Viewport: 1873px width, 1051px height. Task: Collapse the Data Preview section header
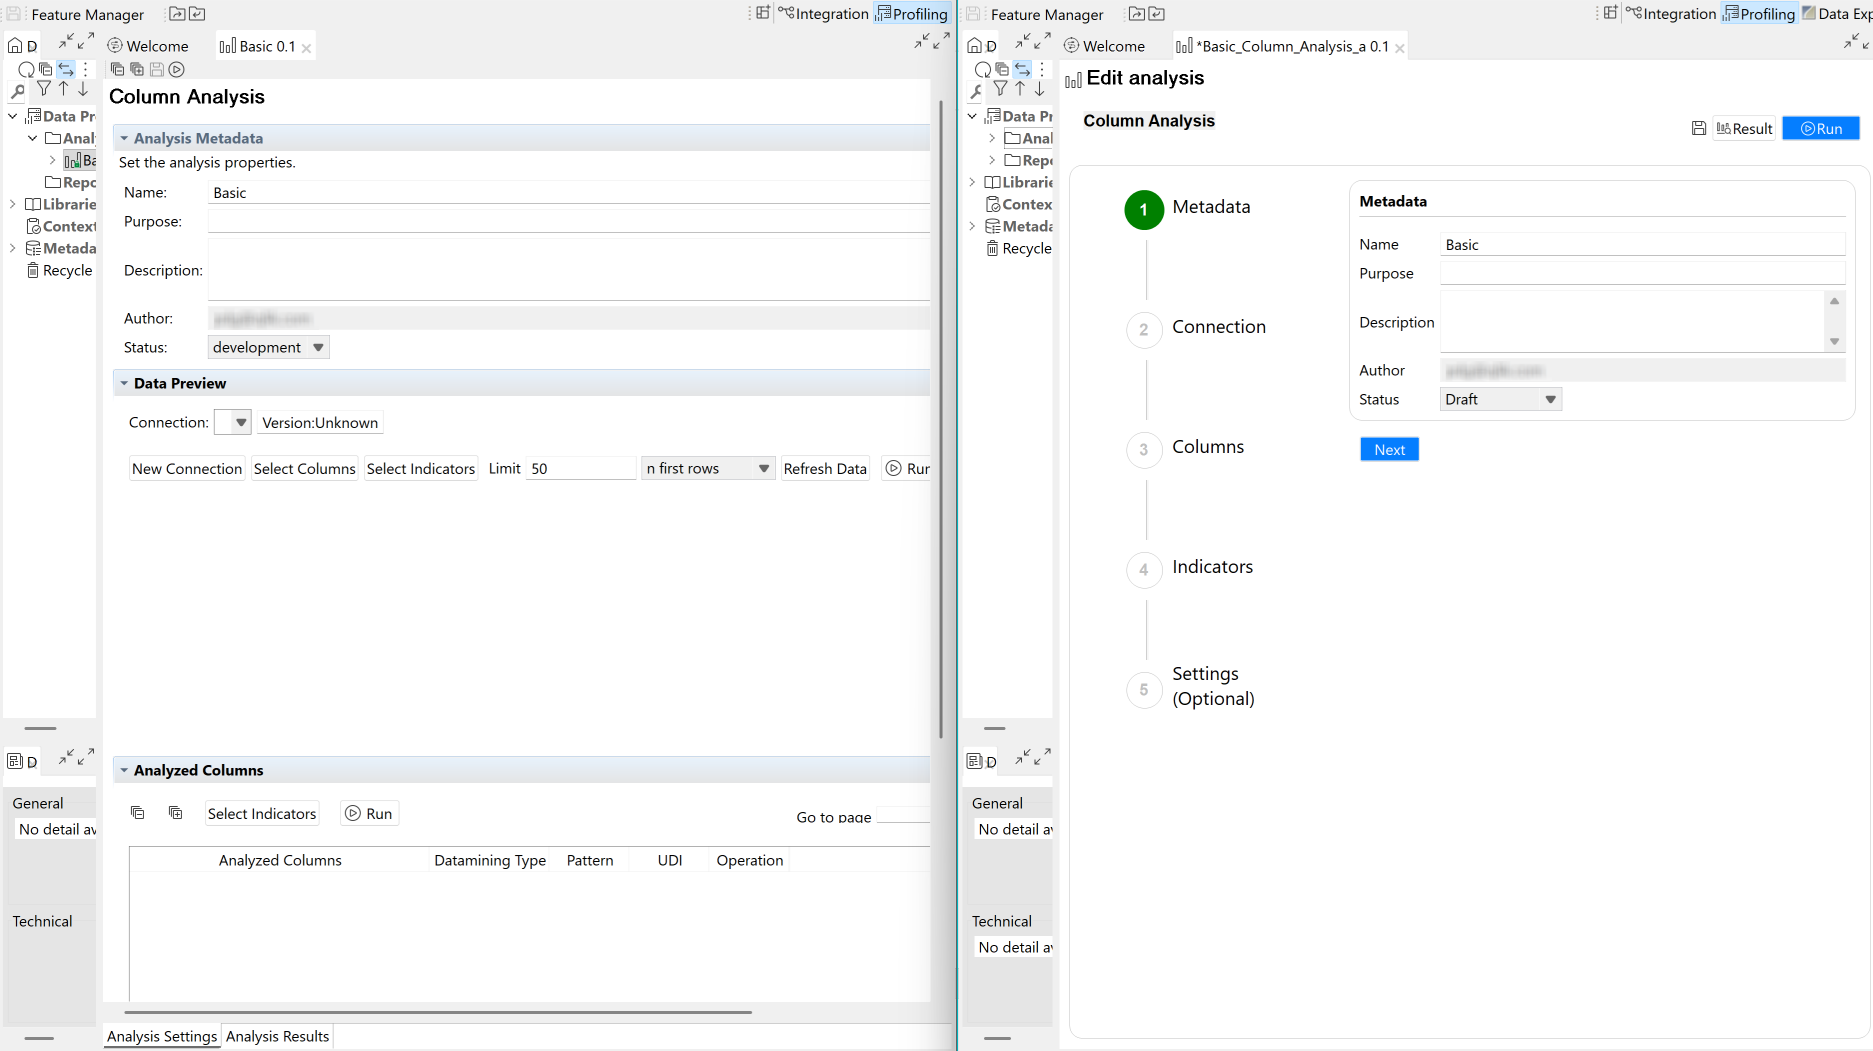(x=124, y=383)
